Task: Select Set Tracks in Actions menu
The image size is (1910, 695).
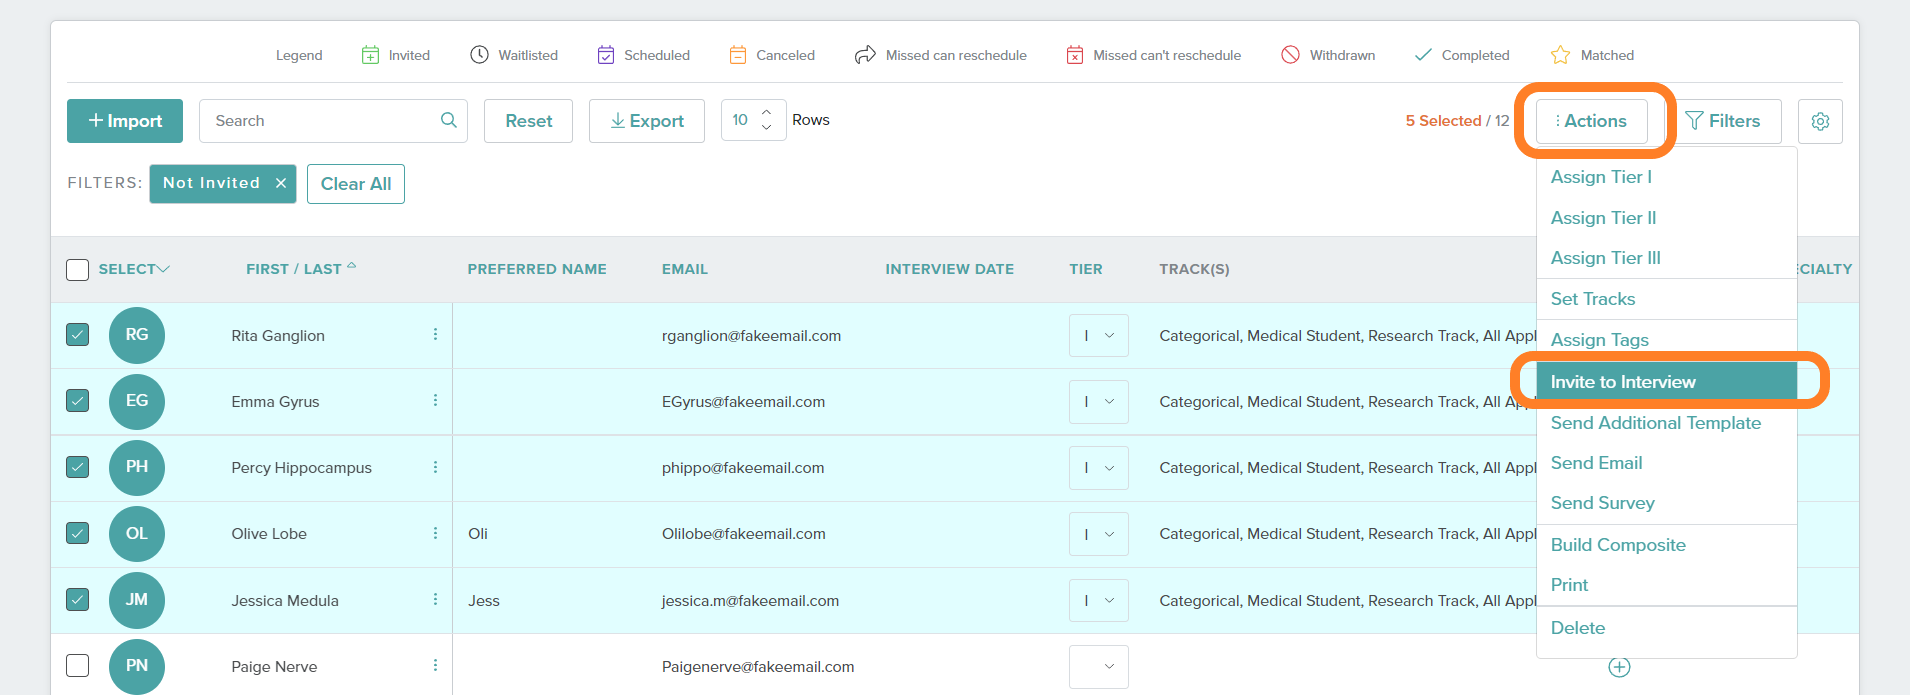Action: pos(1593,299)
